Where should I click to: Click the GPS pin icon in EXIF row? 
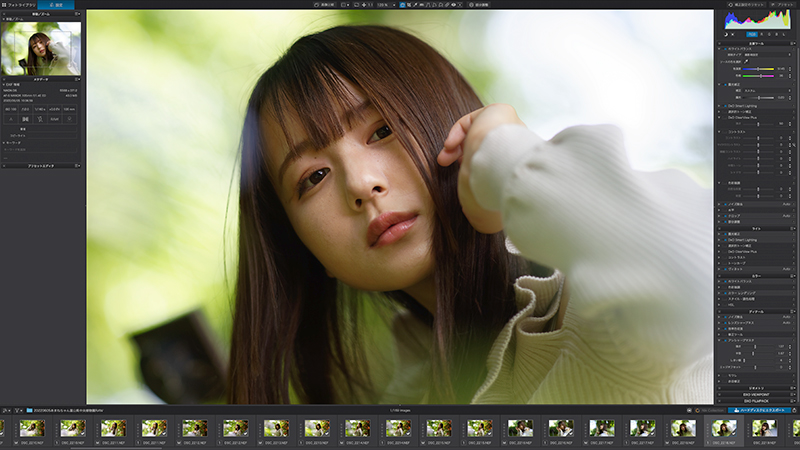pyautogui.click(x=69, y=119)
